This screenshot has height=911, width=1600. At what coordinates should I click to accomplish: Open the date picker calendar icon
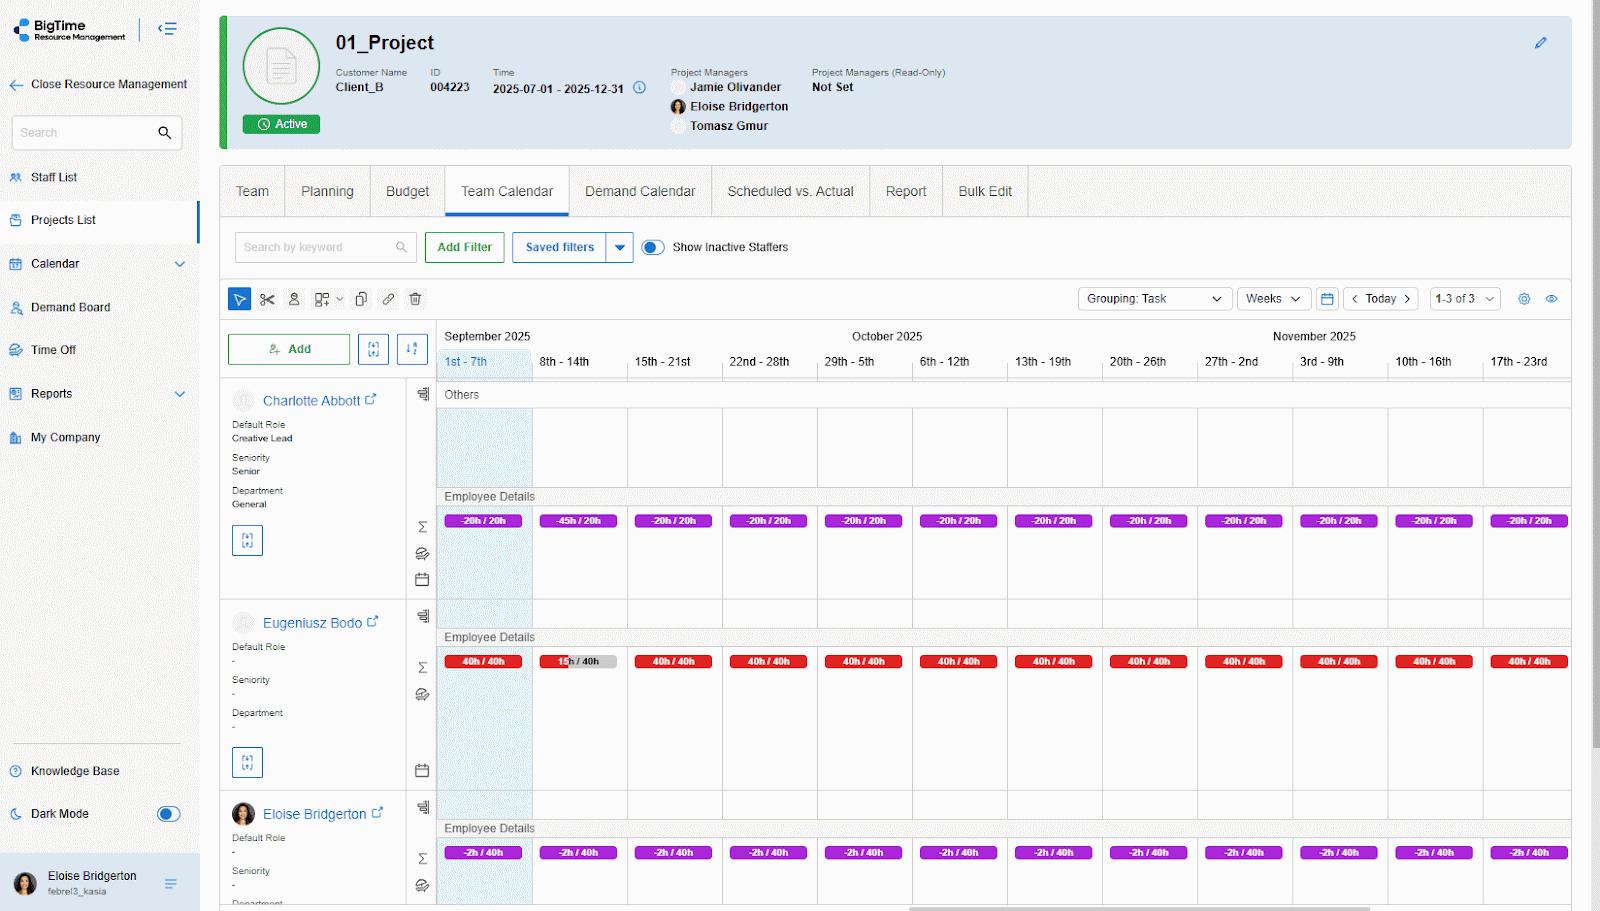(x=1327, y=299)
